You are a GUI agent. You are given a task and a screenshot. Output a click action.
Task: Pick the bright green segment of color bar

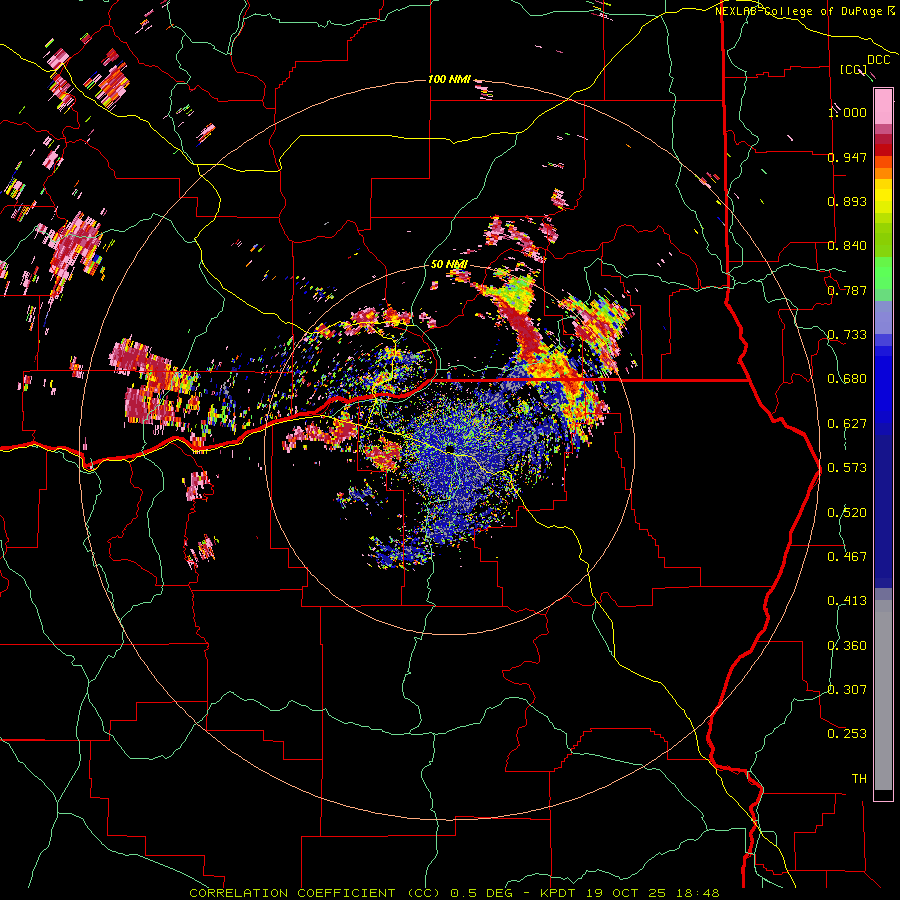pyautogui.click(x=883, y=273)
